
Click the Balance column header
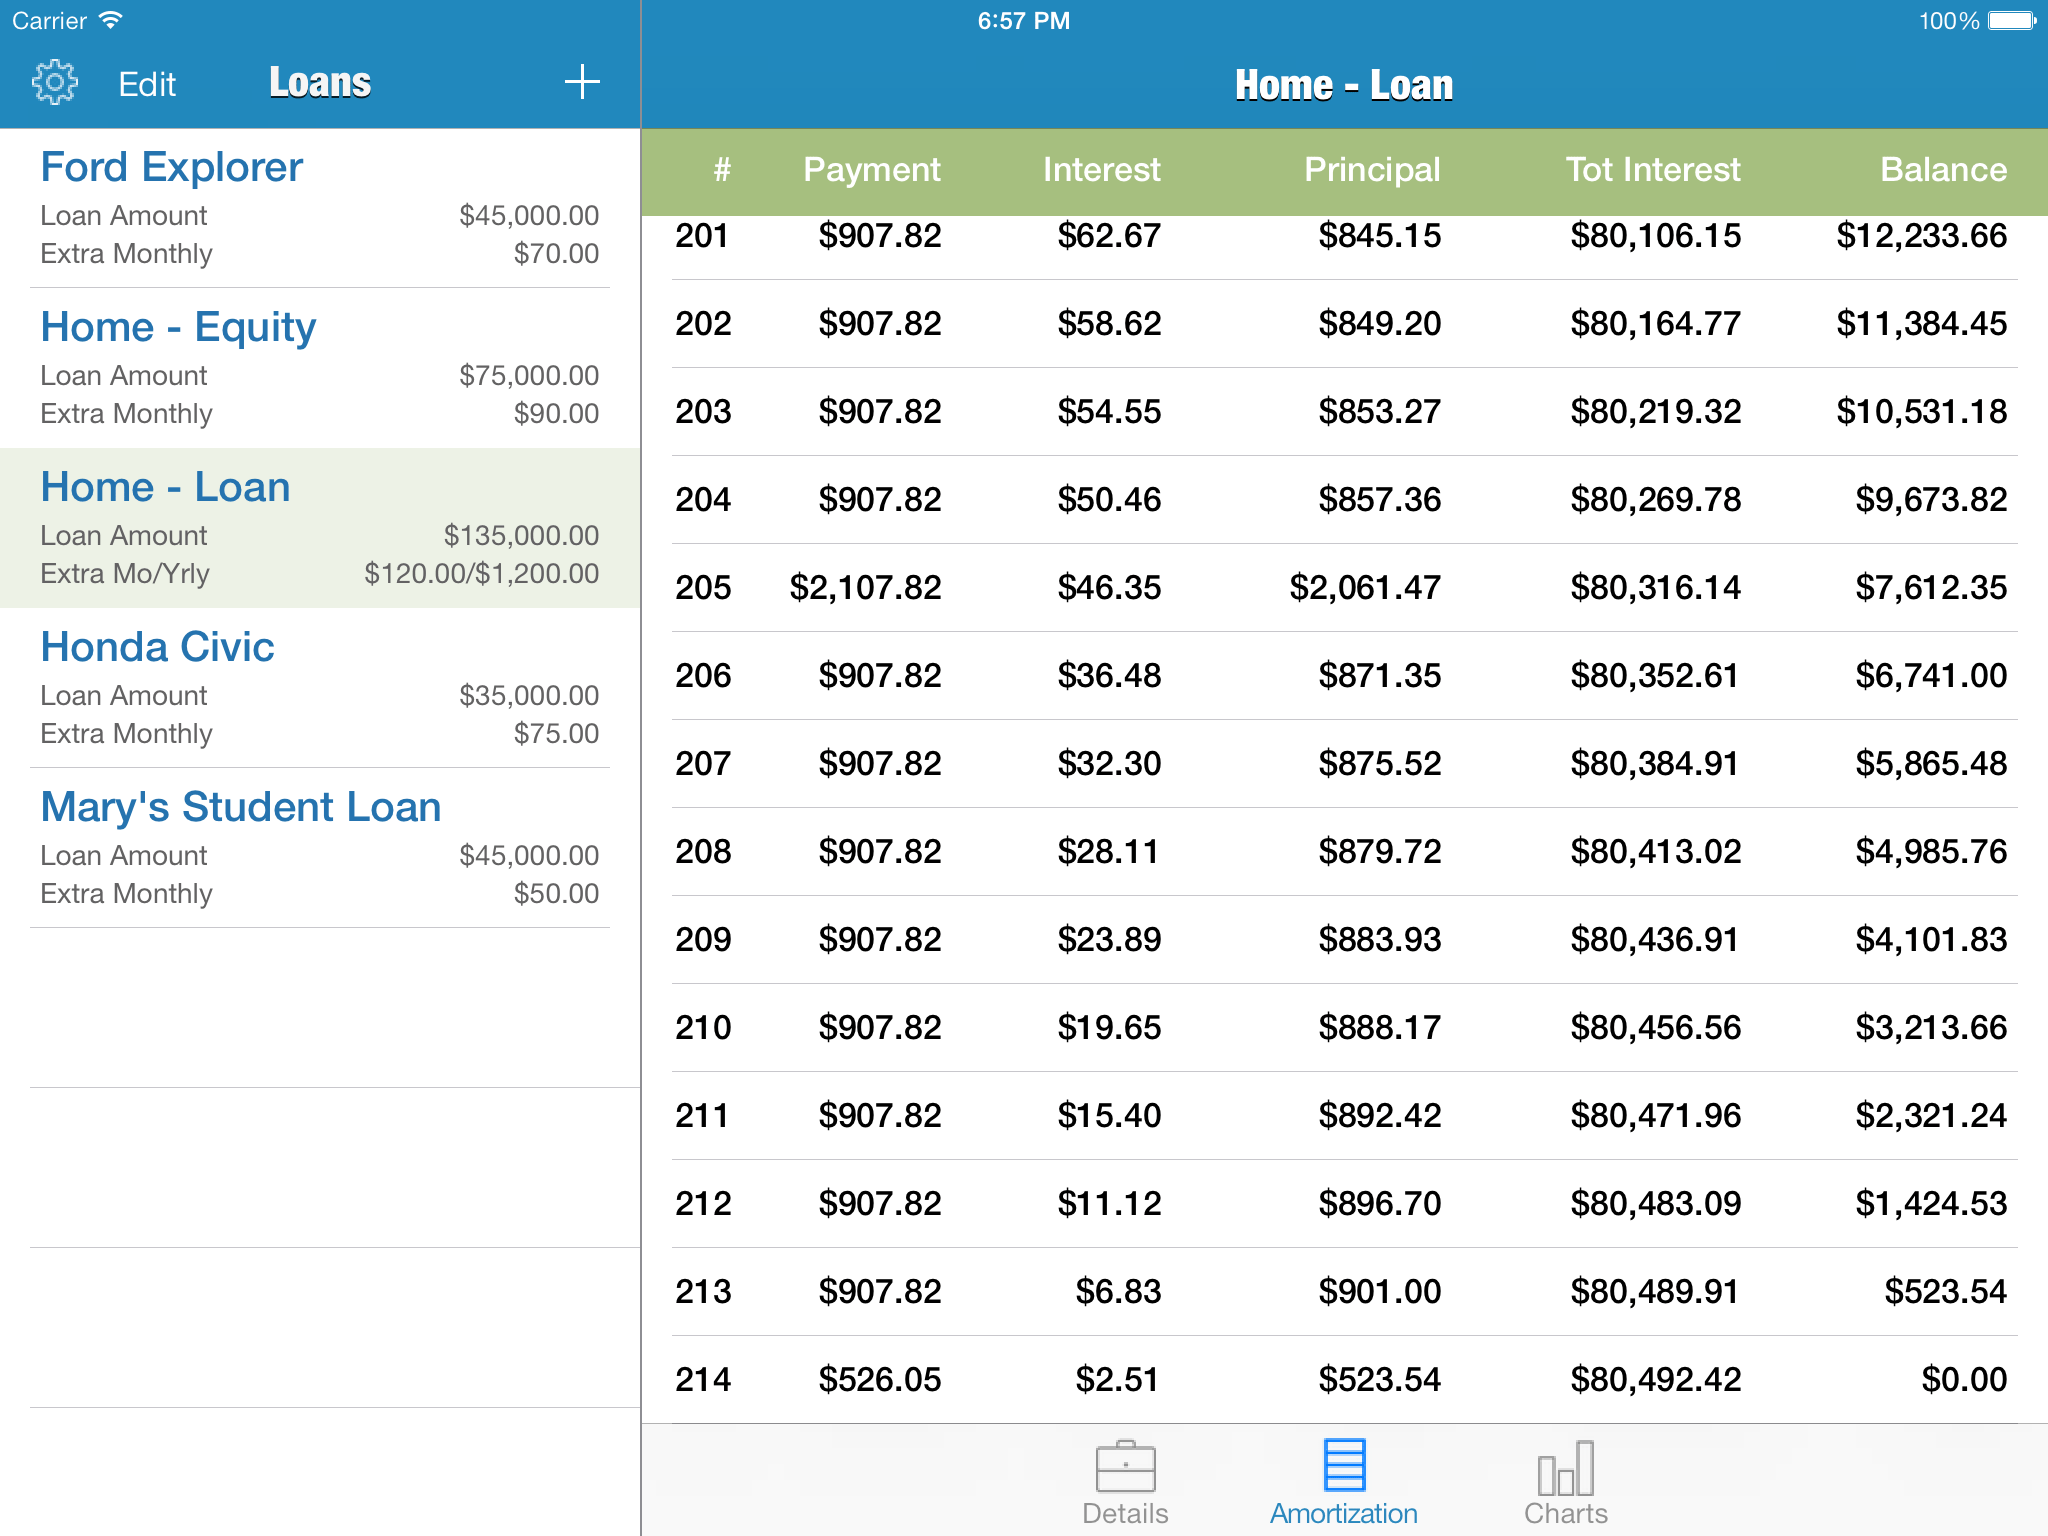[x=1943, y=170]
